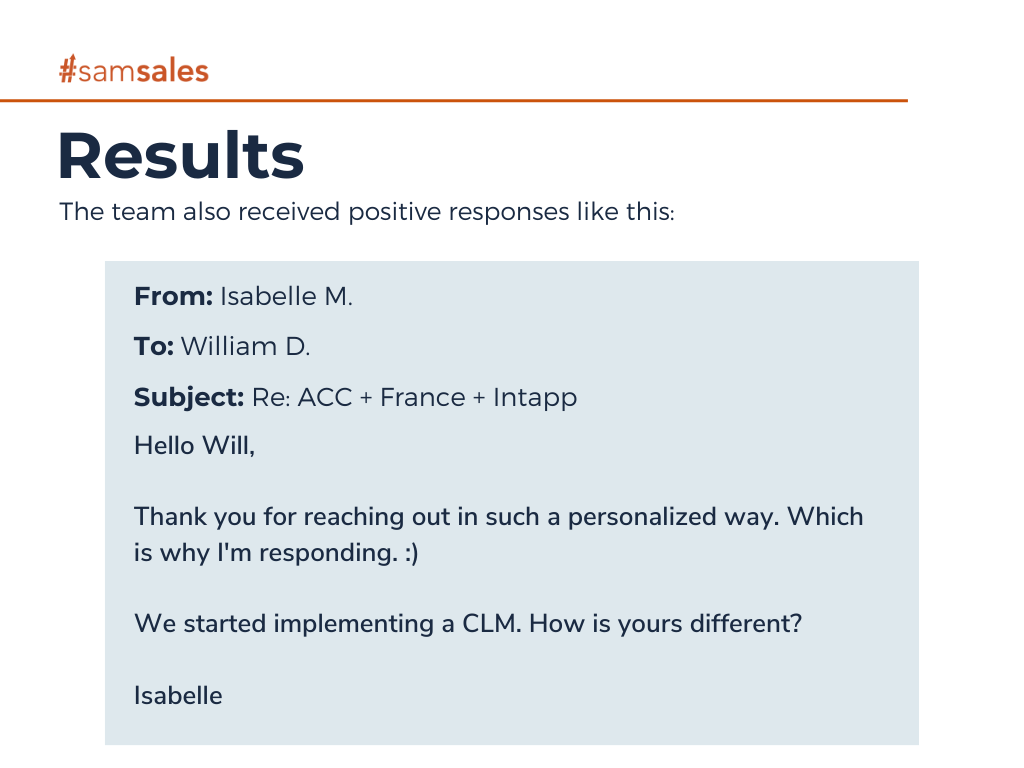The height and width of the screenshot is (768, 1024).
Task: Select the Results heading
Action: 181,155
